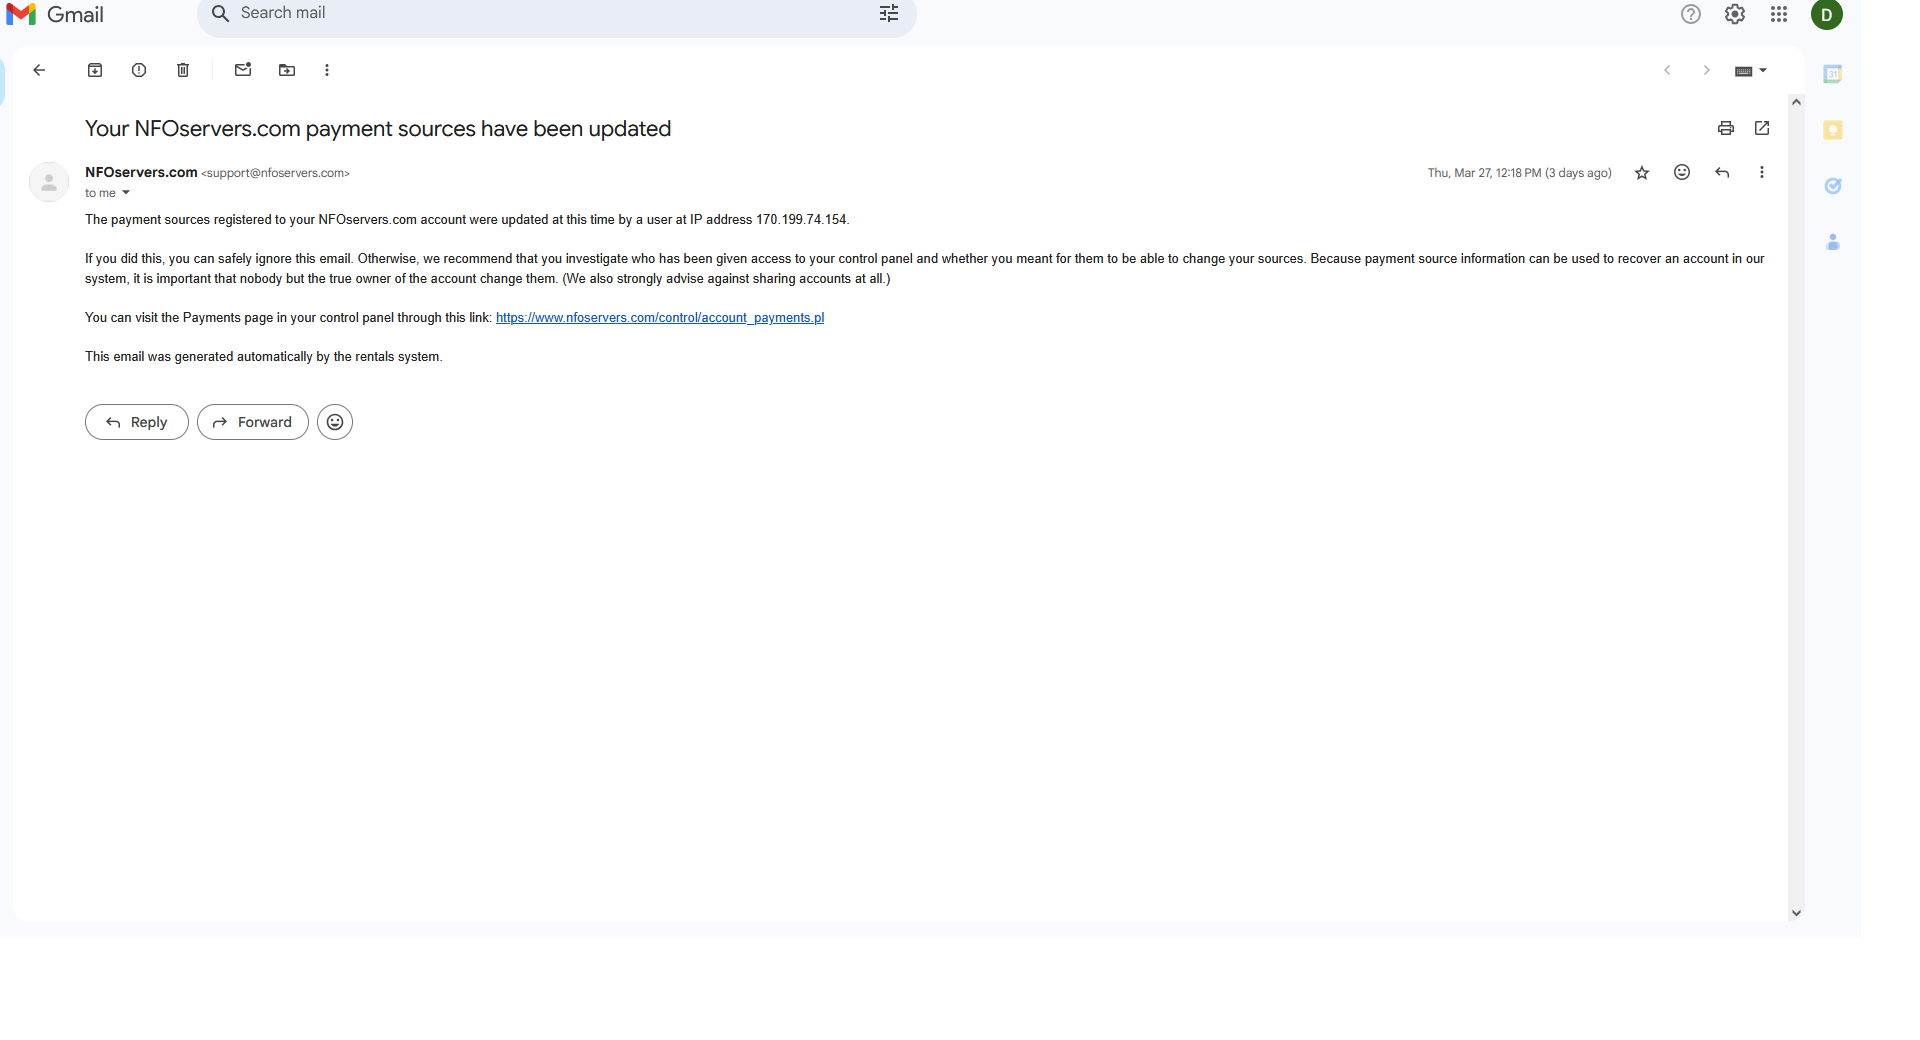Click scrollbar down arrow

[1796, 913]
